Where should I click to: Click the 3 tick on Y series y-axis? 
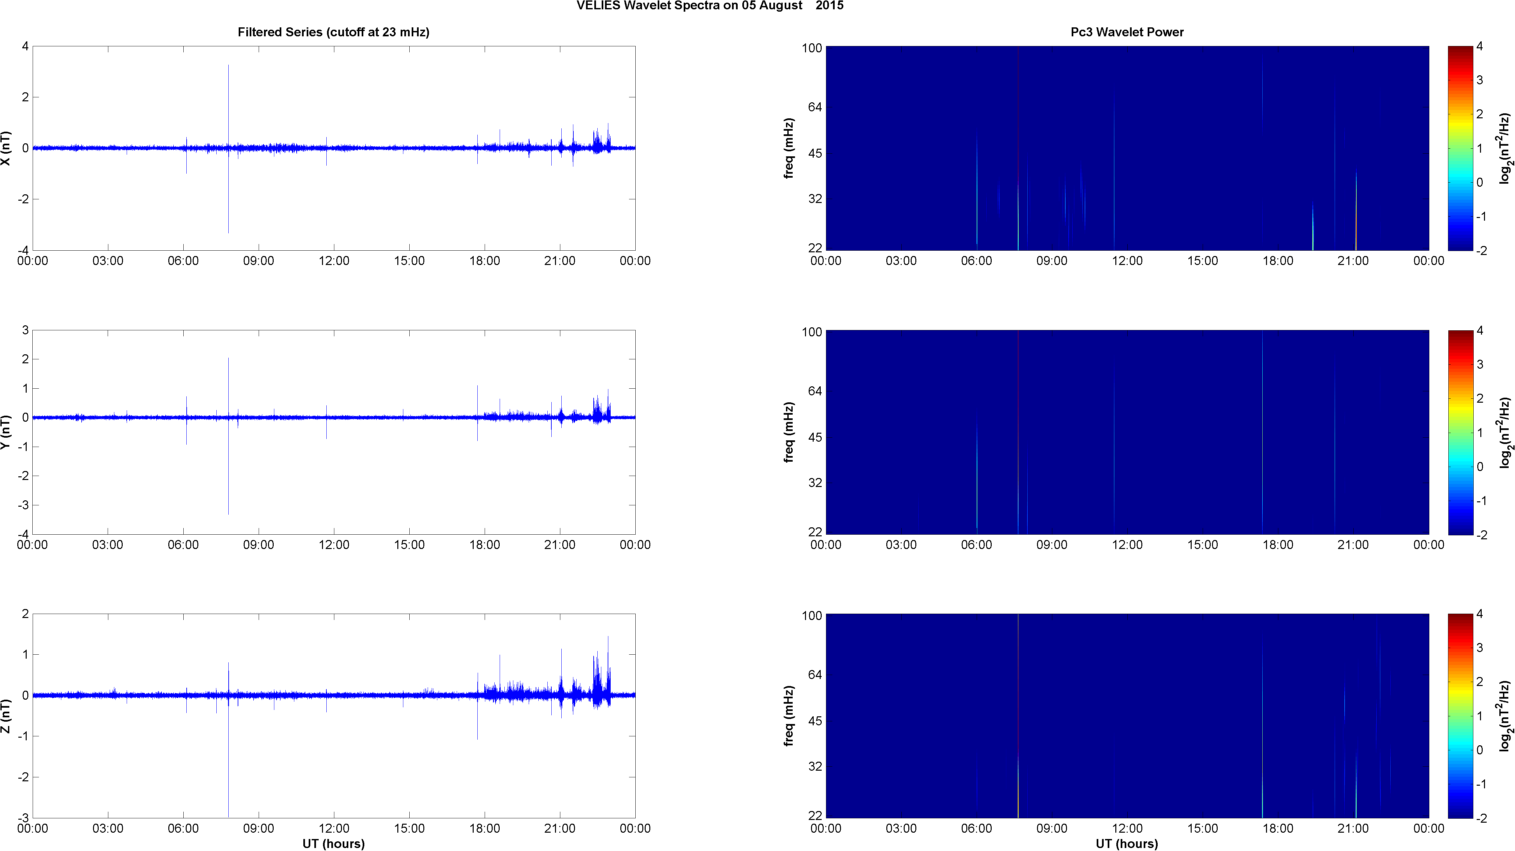[25, 331]
